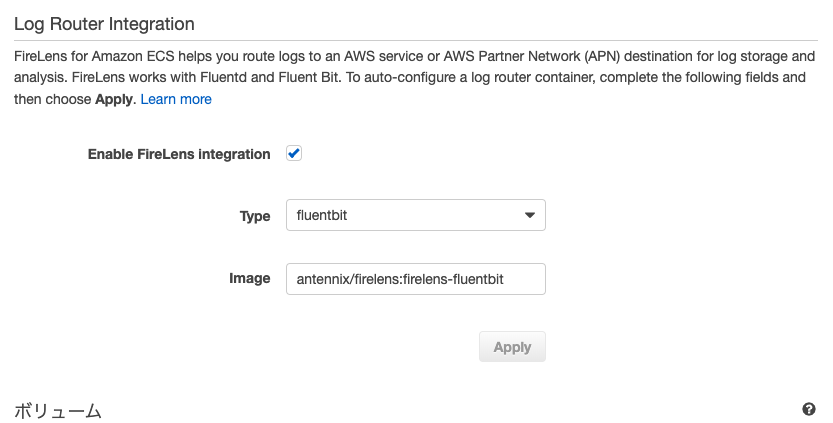Uncheck Enable FireLens integration checkbox
This screenshot has width=833, height=423.
pos(294,154)
